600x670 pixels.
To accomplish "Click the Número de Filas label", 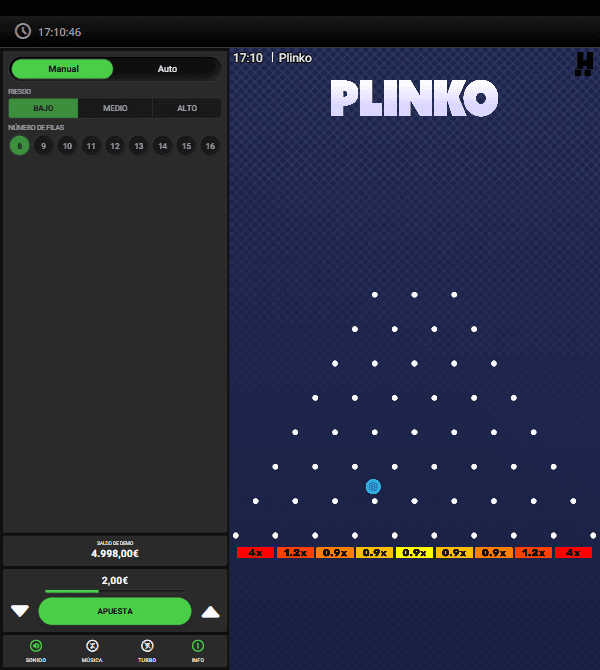I will (x=36, y=127).
